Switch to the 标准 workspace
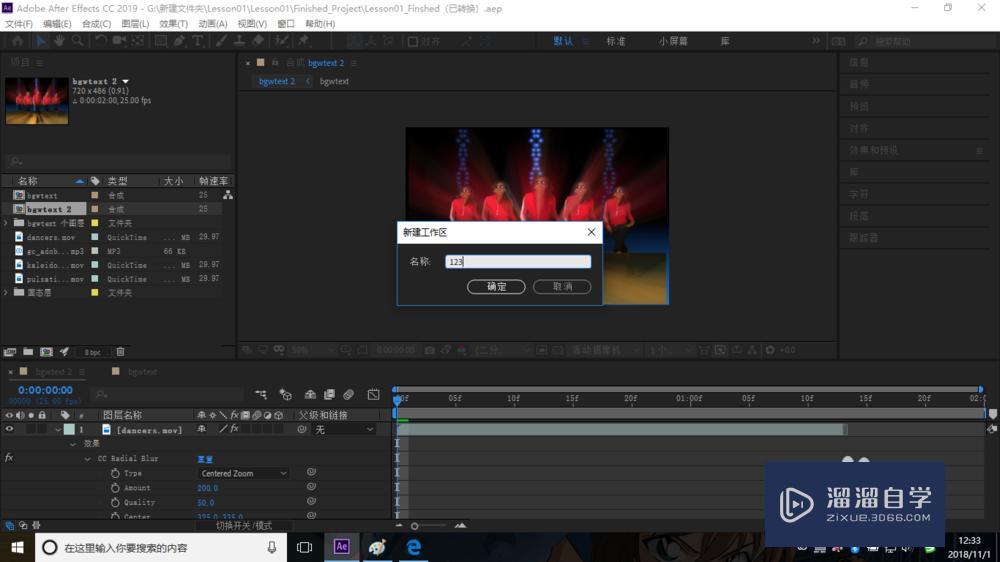Viewport: 1000px width, 562px height. point(615,41)
